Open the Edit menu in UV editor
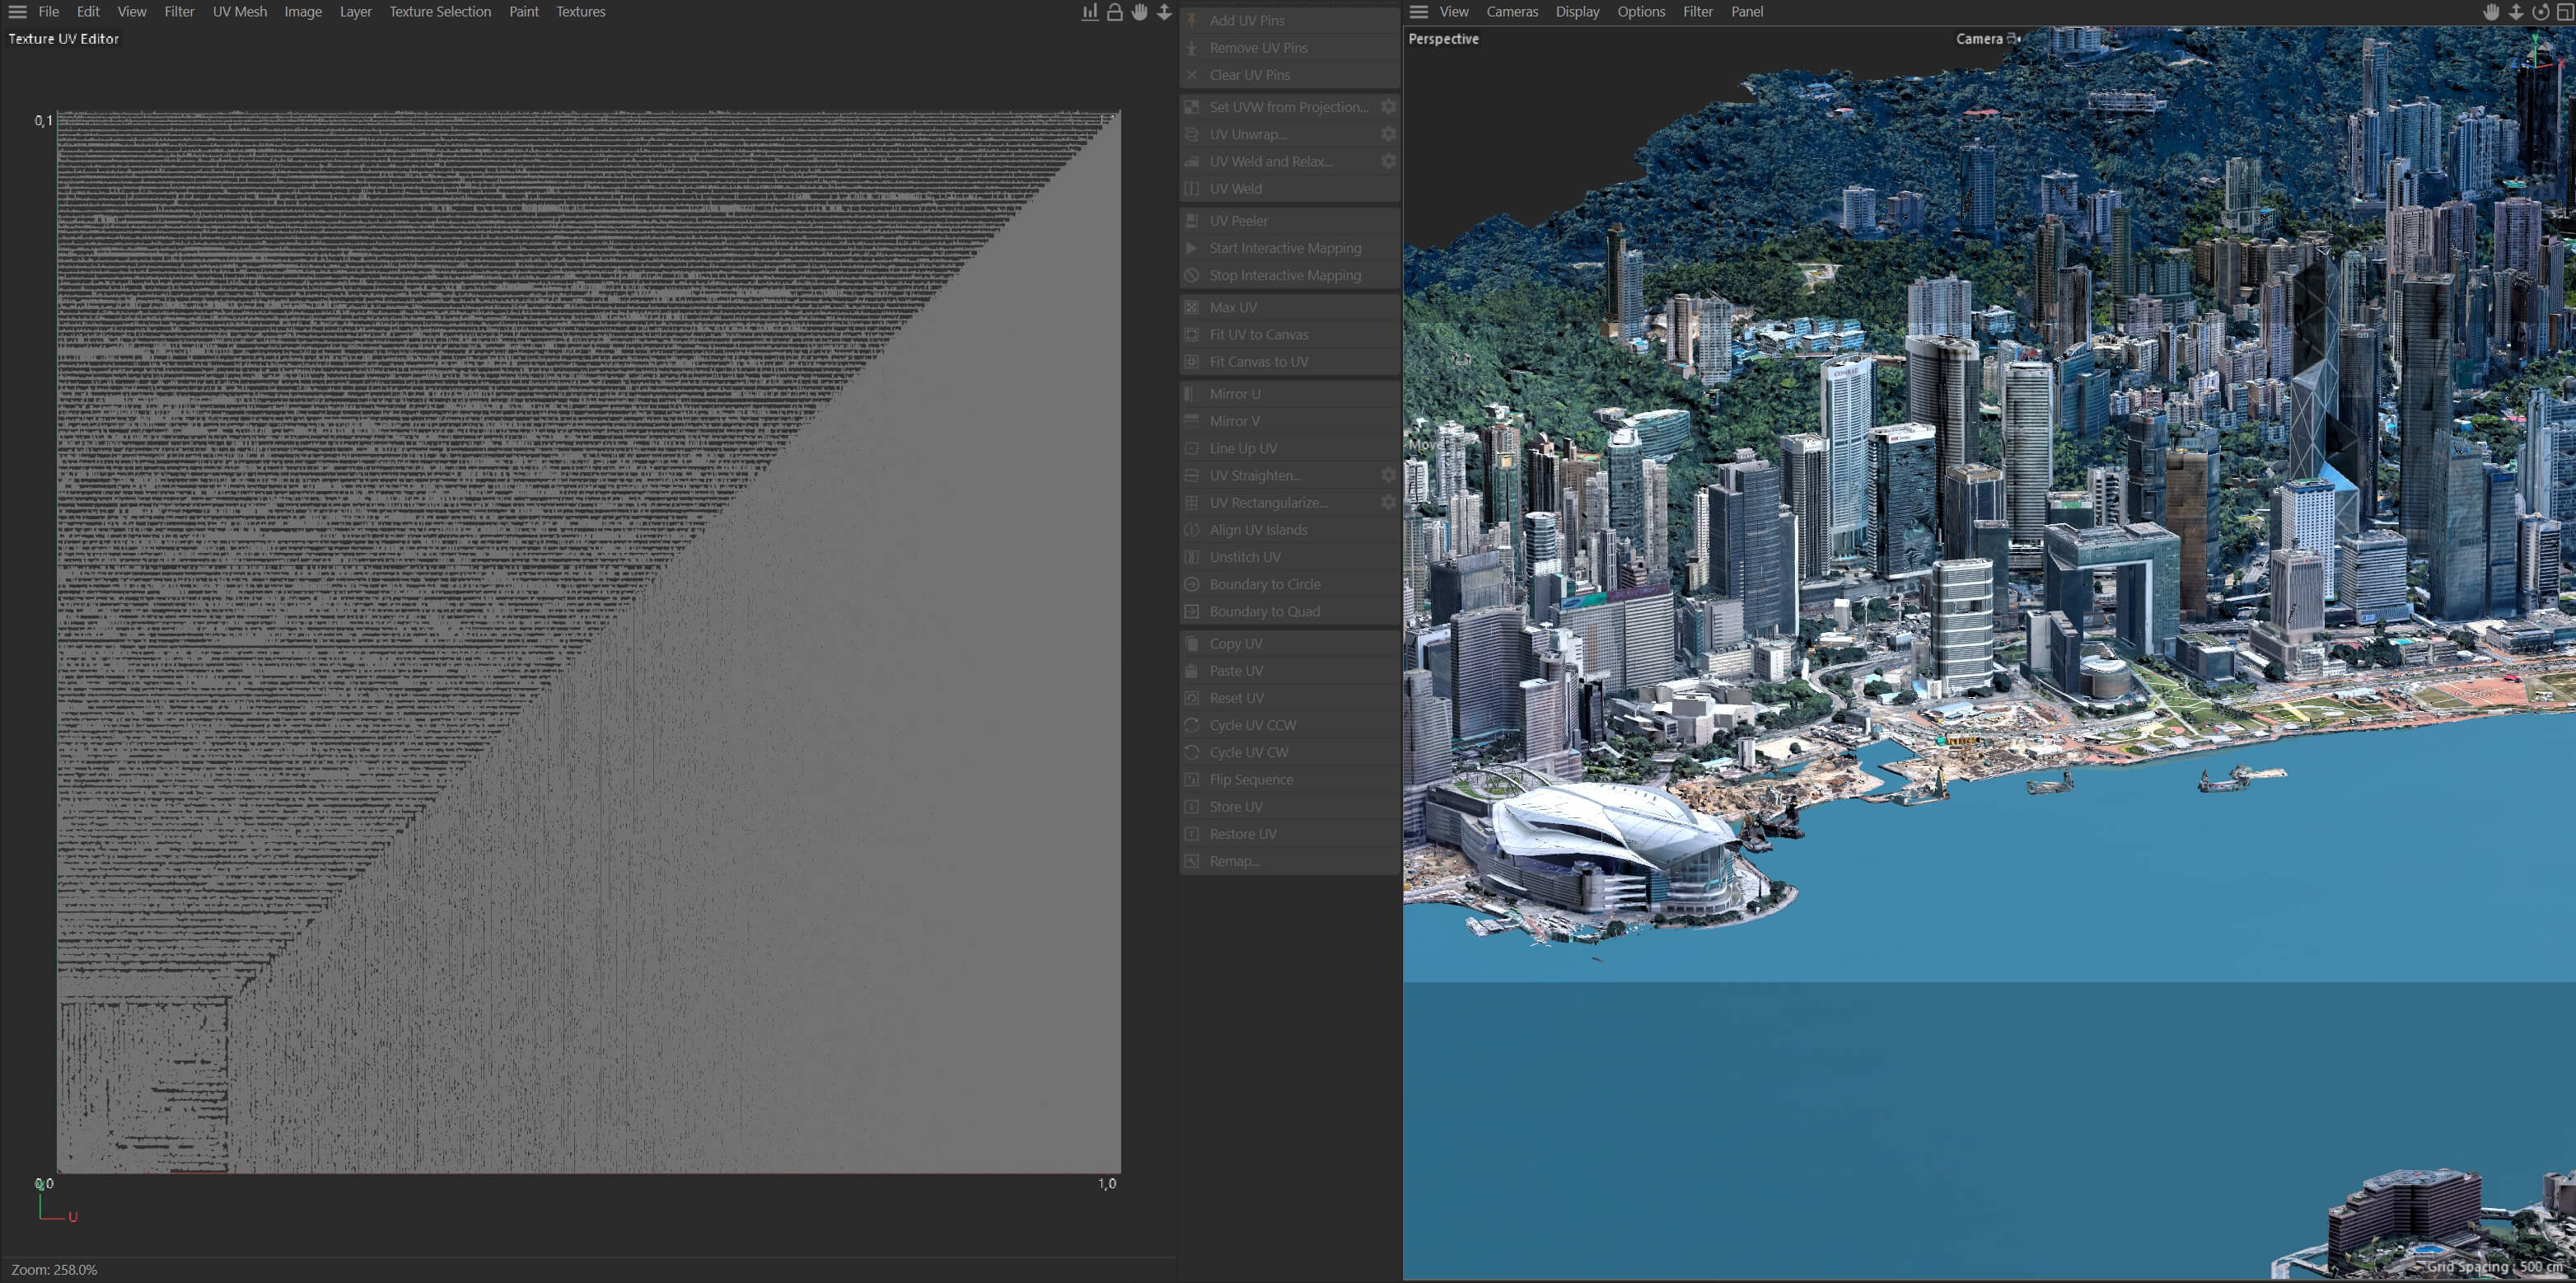The height and width of the screenshot is (1283, 2576). 88,12
